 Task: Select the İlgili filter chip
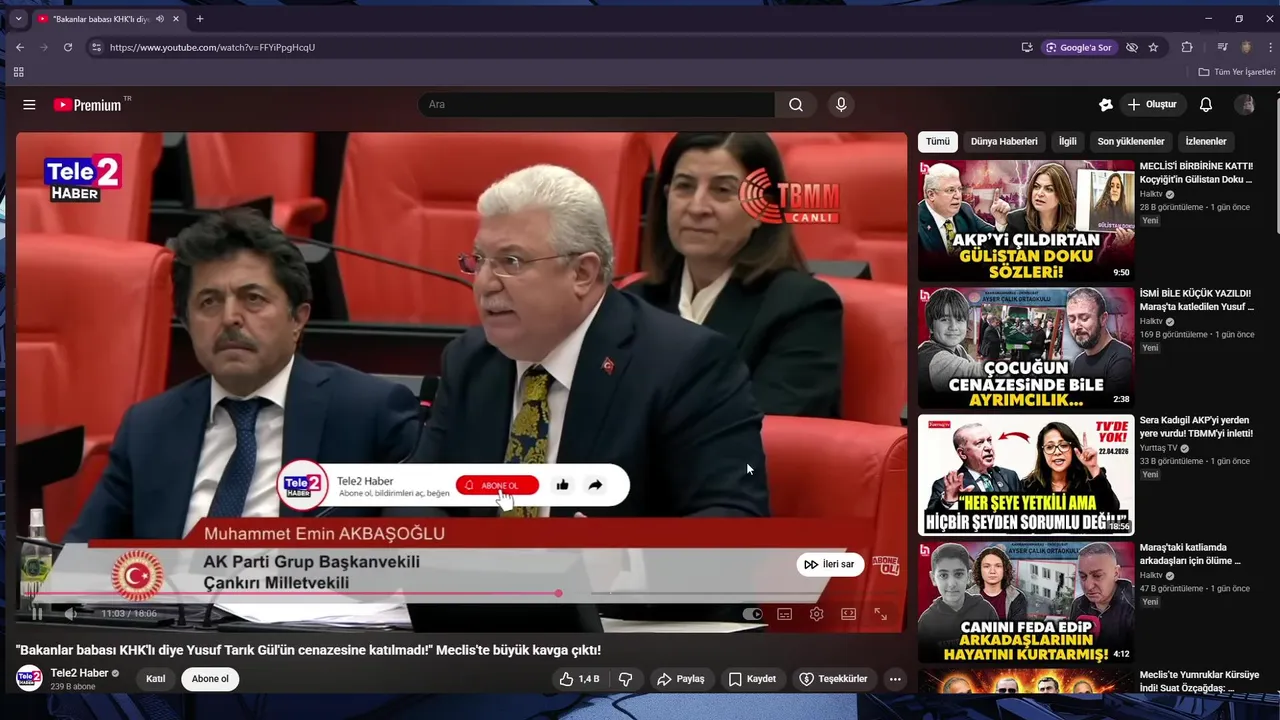coord(1068,142)
